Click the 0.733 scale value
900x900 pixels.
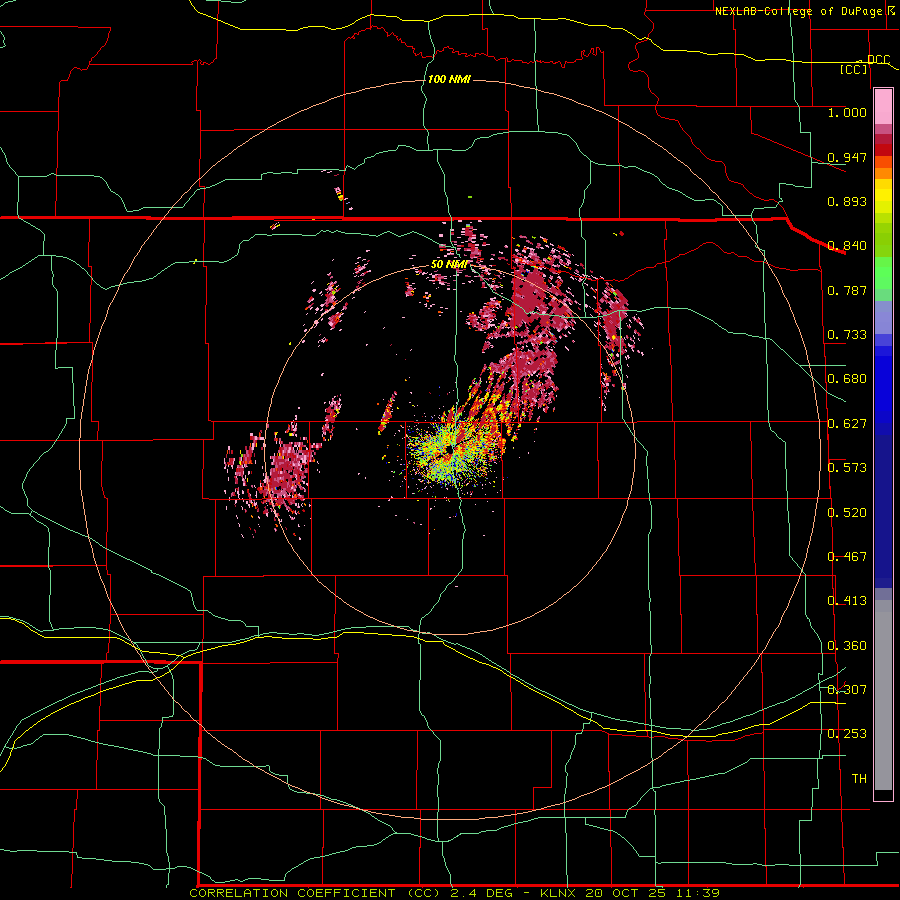pos(847,335)
